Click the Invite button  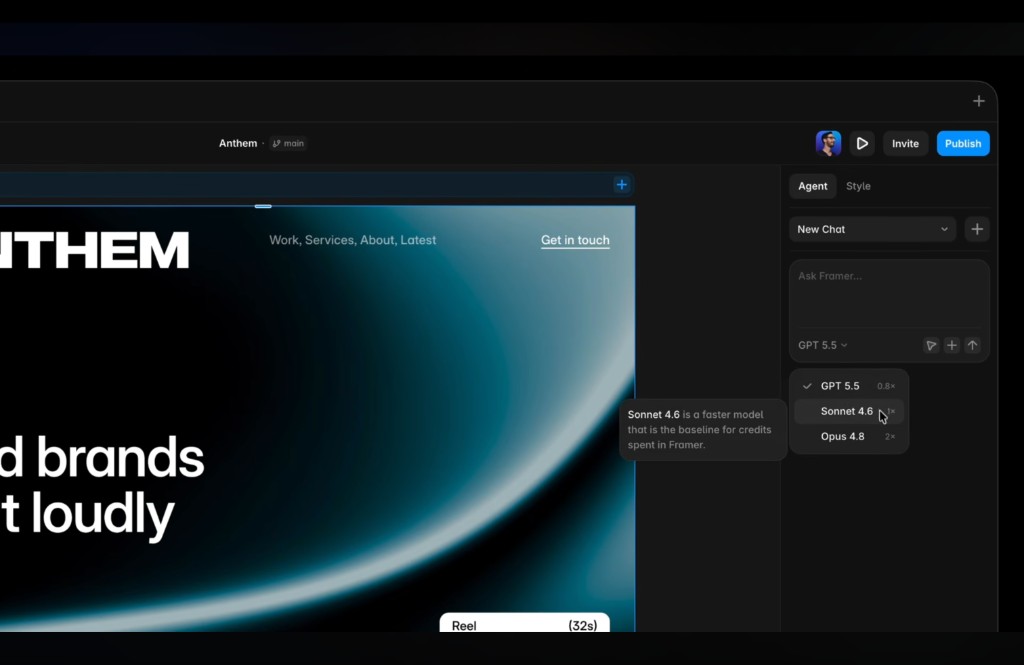coord(905,143)
